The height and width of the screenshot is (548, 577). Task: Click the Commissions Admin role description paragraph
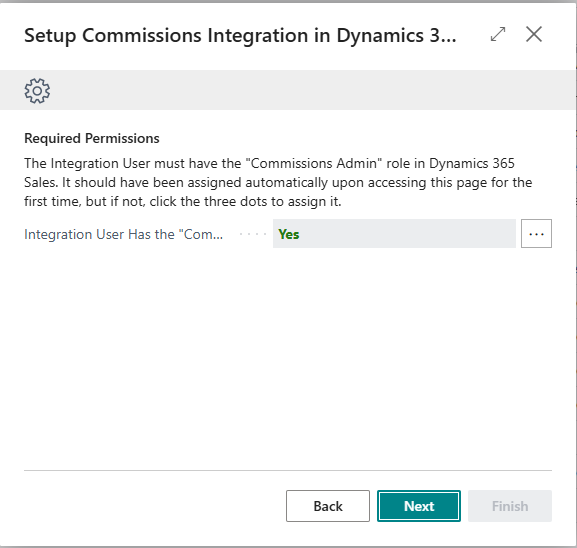tap(278, 182)
